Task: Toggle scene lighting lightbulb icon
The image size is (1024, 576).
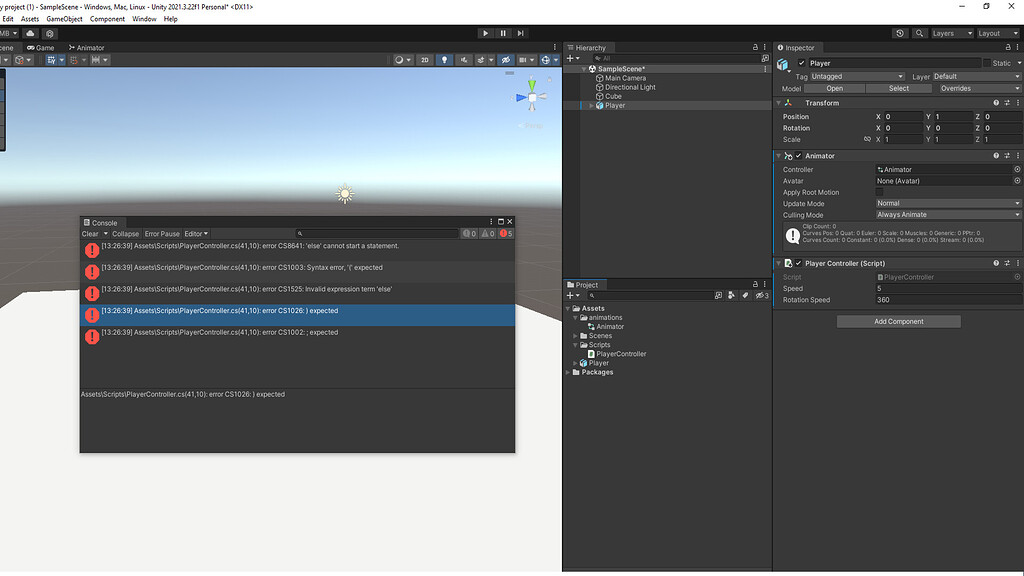Action: coord(445,60)
